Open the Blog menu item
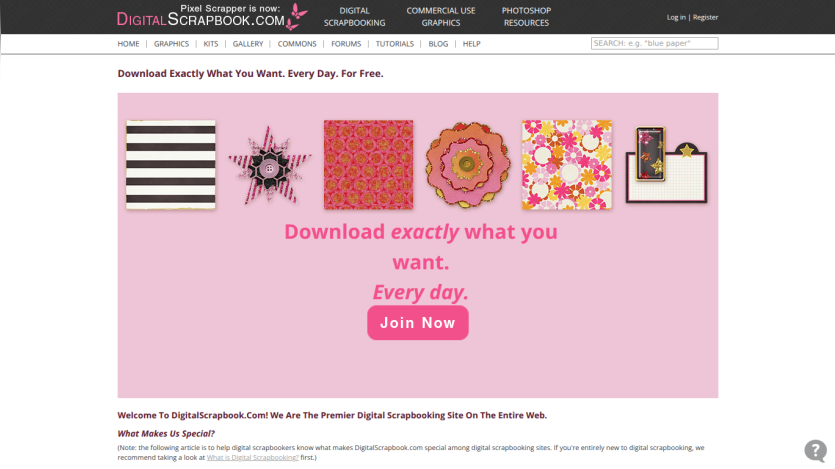 point(438,44)
